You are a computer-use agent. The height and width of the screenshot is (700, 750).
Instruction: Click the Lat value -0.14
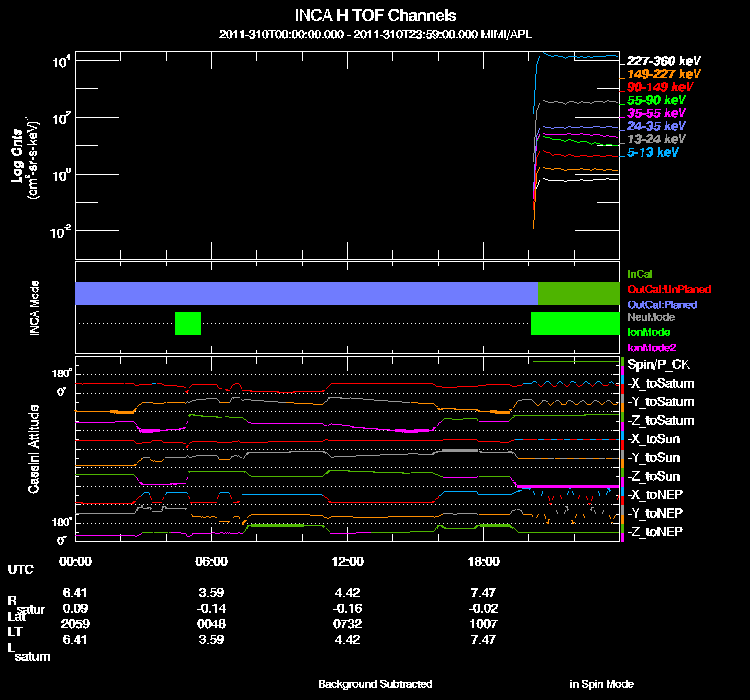tap(211, 608)
